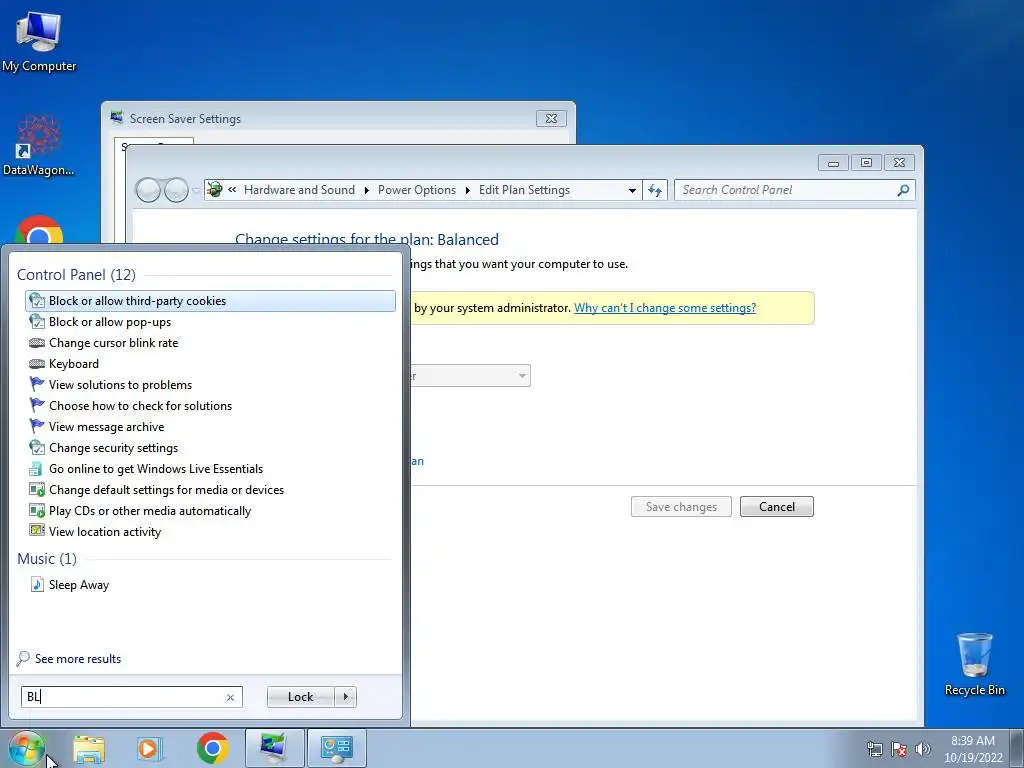Click the Screen Saver Settings title icon

[117, 118]
